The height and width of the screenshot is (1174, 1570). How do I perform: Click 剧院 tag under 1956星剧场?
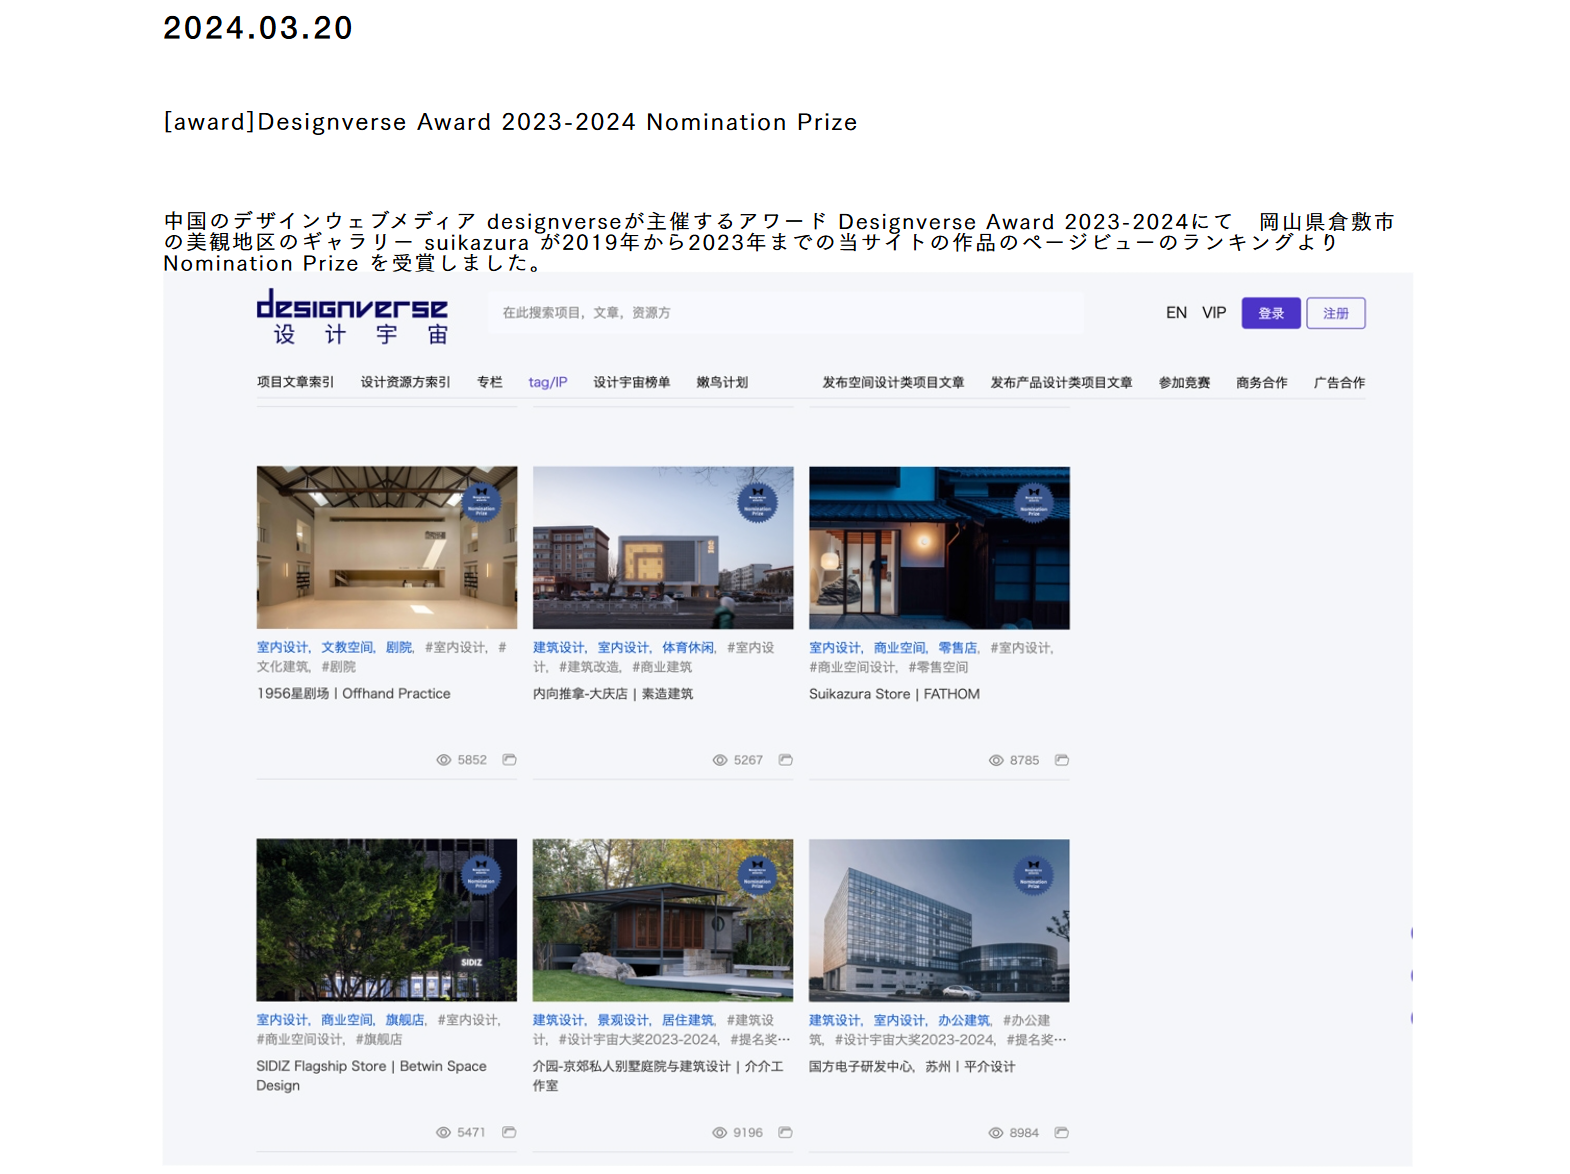399,647
